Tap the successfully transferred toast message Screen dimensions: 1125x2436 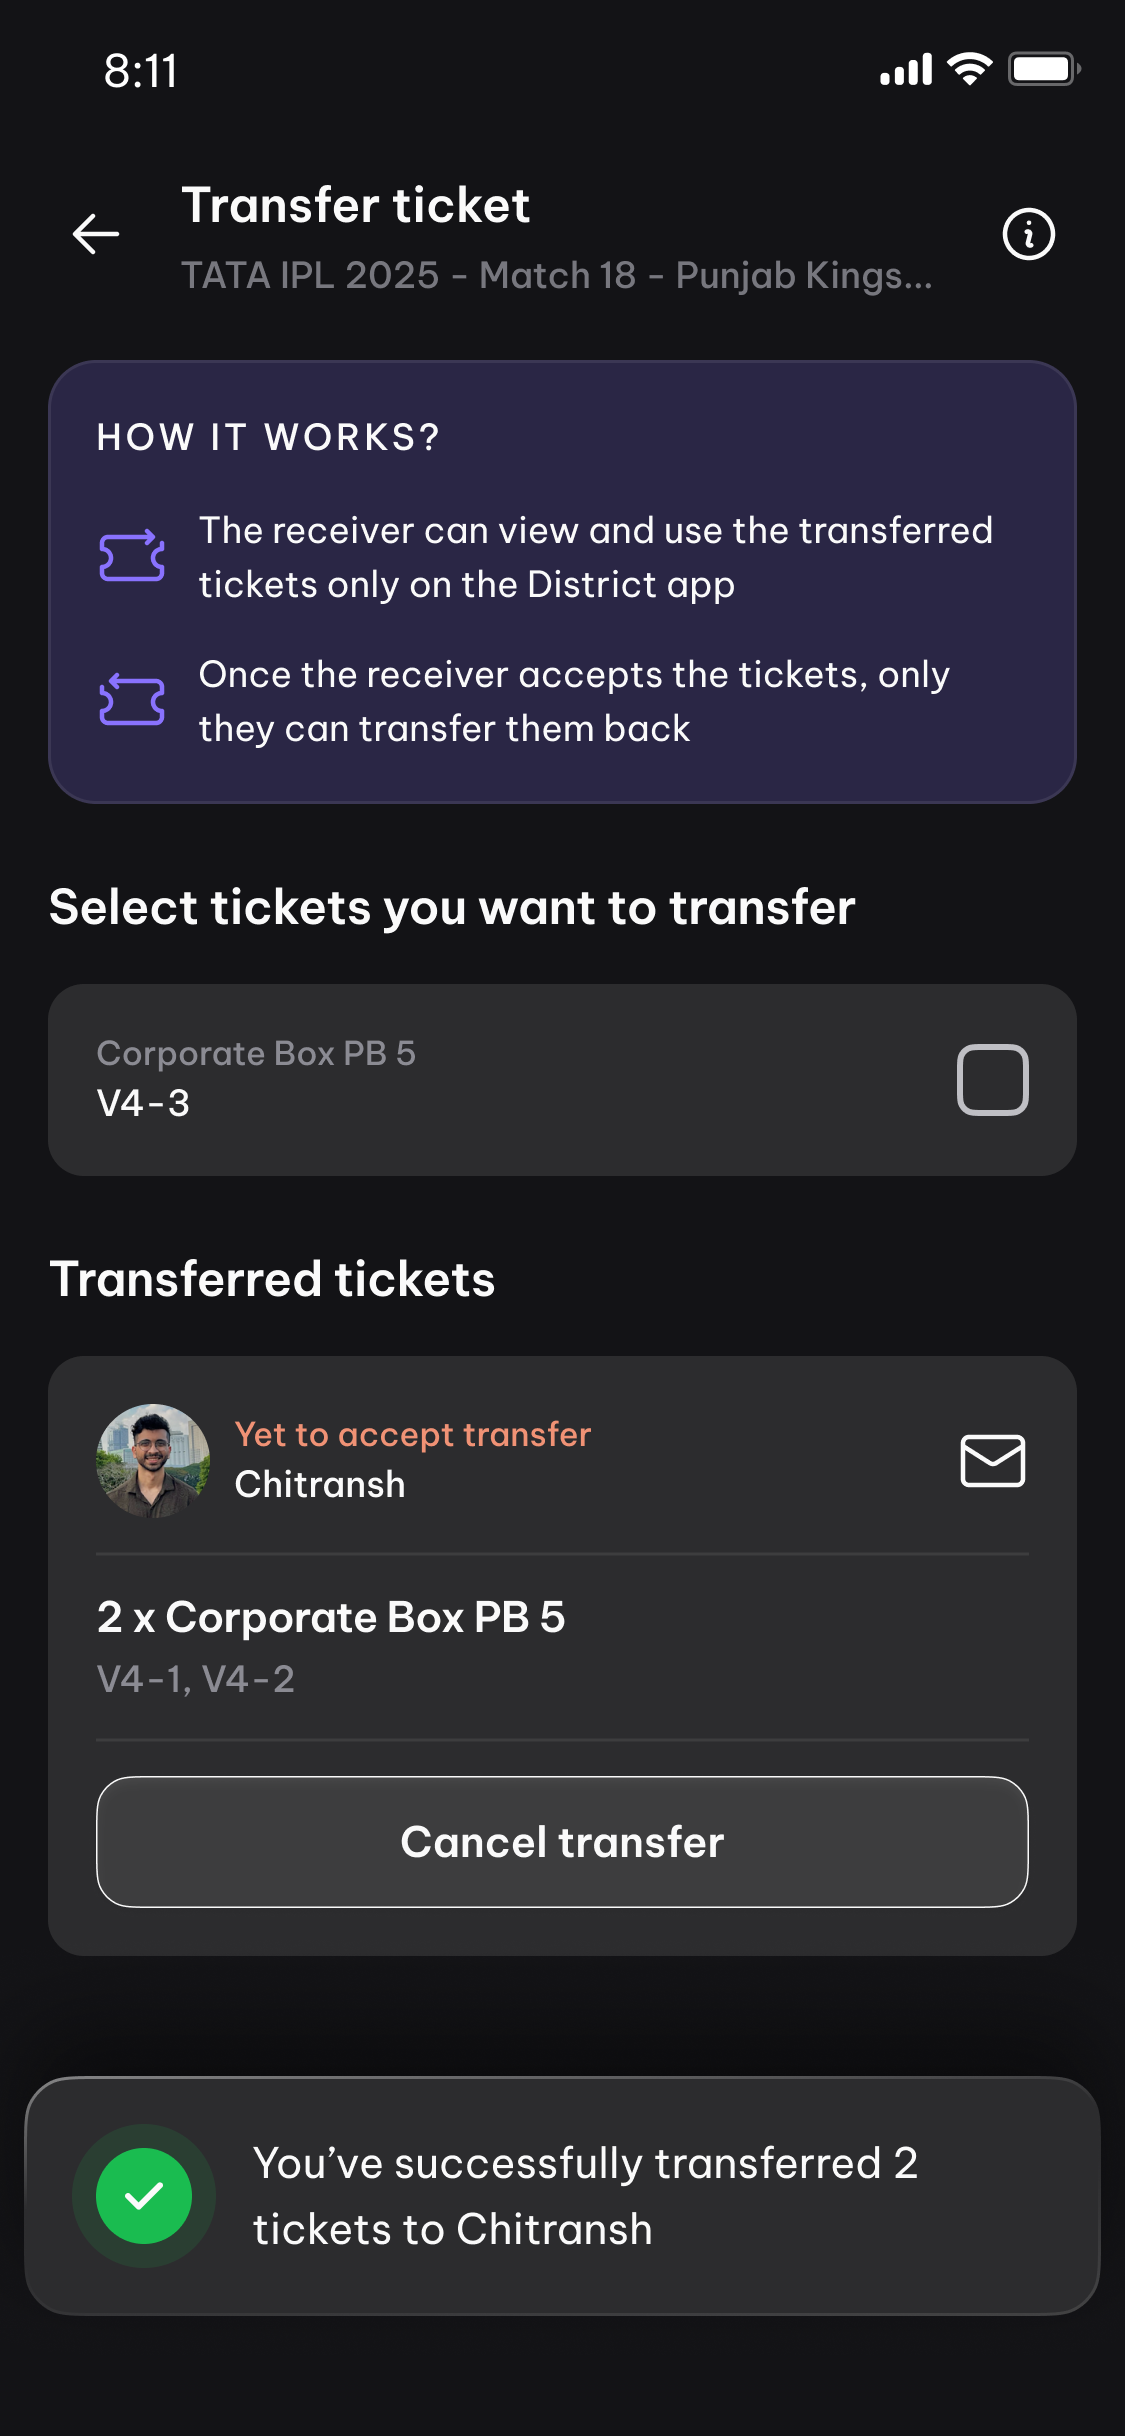click(585, 2196)
